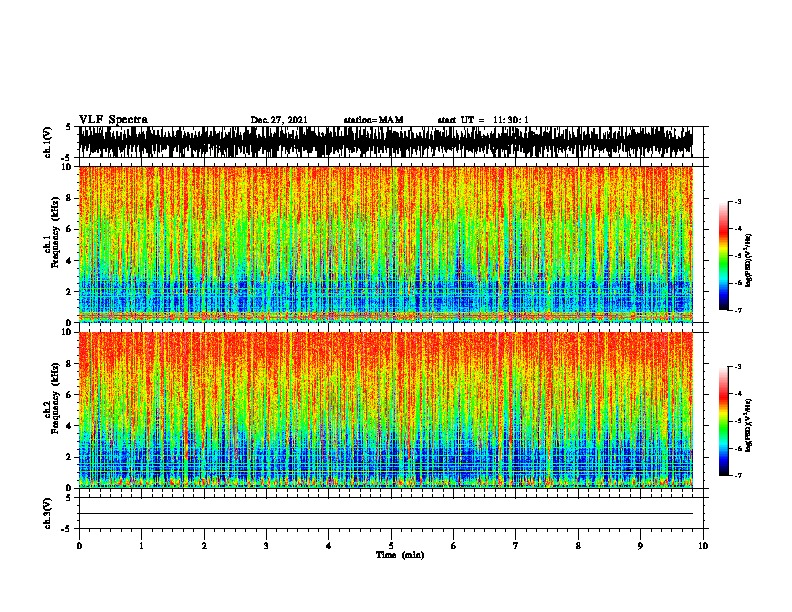792x612 pixels.
Task: Select the date text "Dec. 27, 2021"
Action: point(279,120)
